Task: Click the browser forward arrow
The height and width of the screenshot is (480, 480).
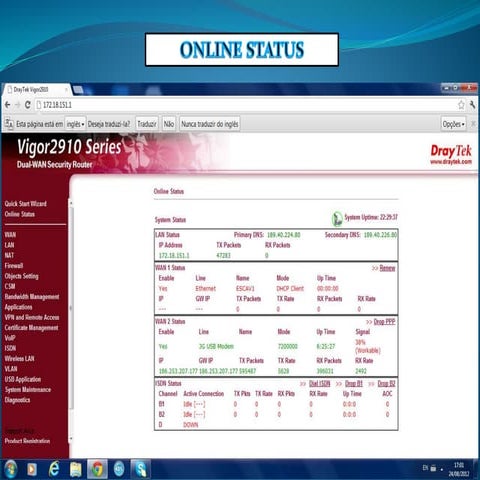Action: click(18, 105)
